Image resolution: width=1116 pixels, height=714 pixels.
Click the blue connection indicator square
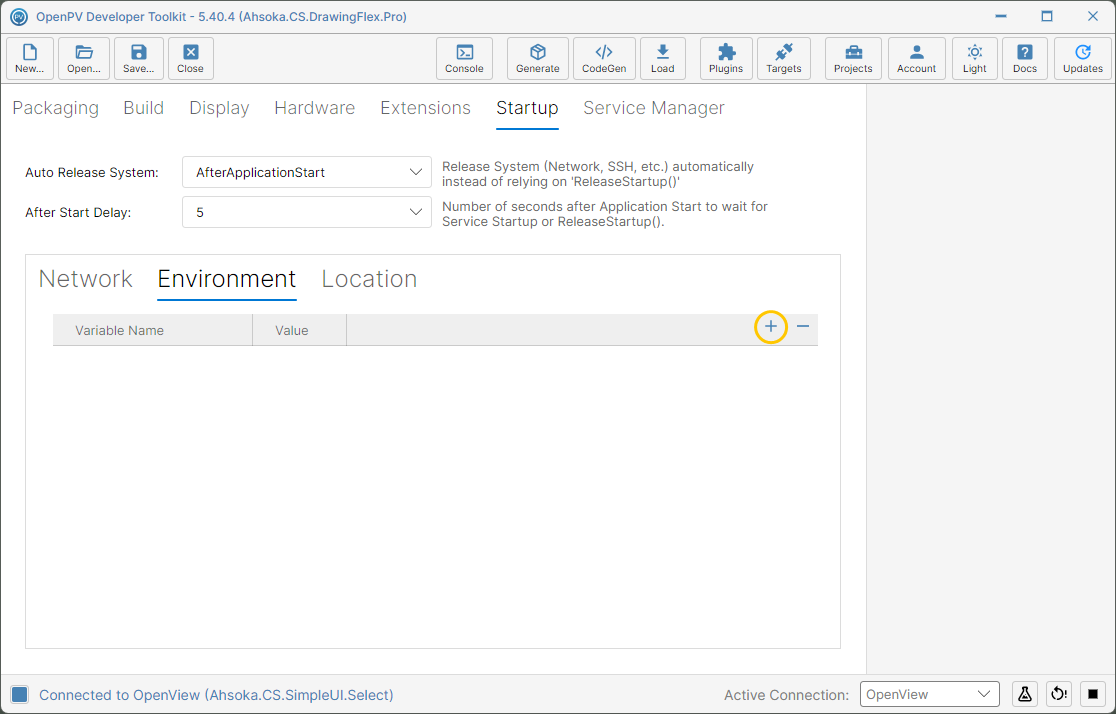(20, 694)
